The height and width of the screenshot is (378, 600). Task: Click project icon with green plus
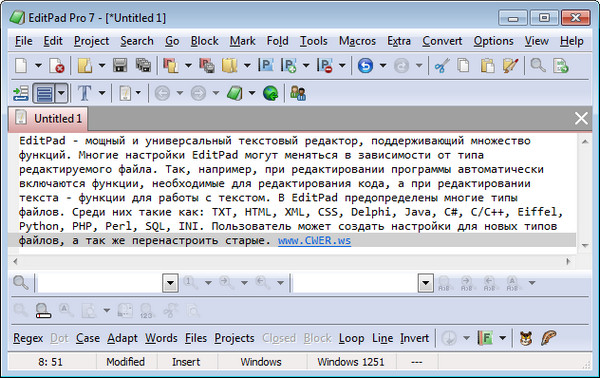(x=289, y=65)
